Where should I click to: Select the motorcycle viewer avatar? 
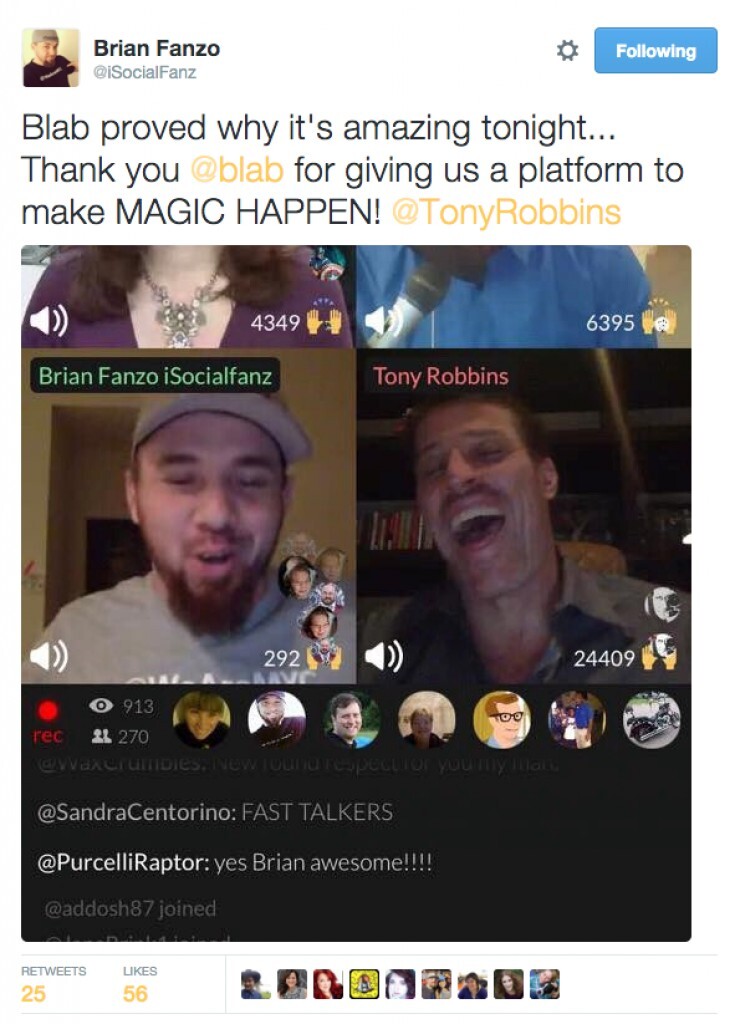point(651,719)
